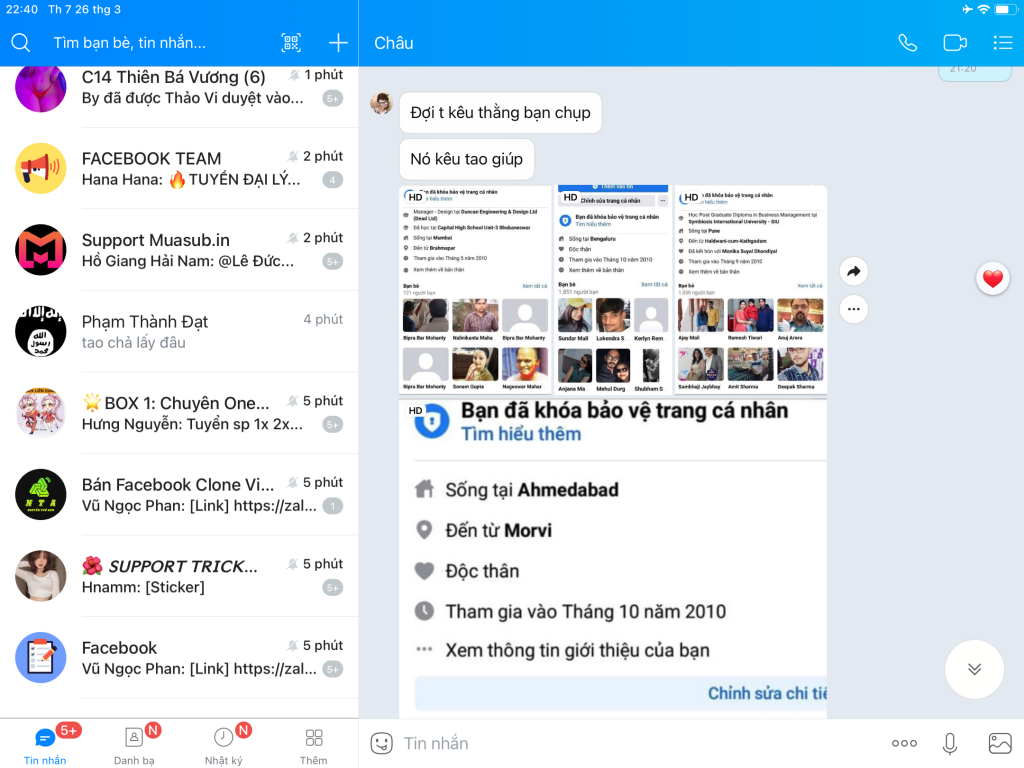The height and width of the screenshot is (768, 1024).
Task: Tap the search magnifier icon
Action: click(x=21, y=43)
